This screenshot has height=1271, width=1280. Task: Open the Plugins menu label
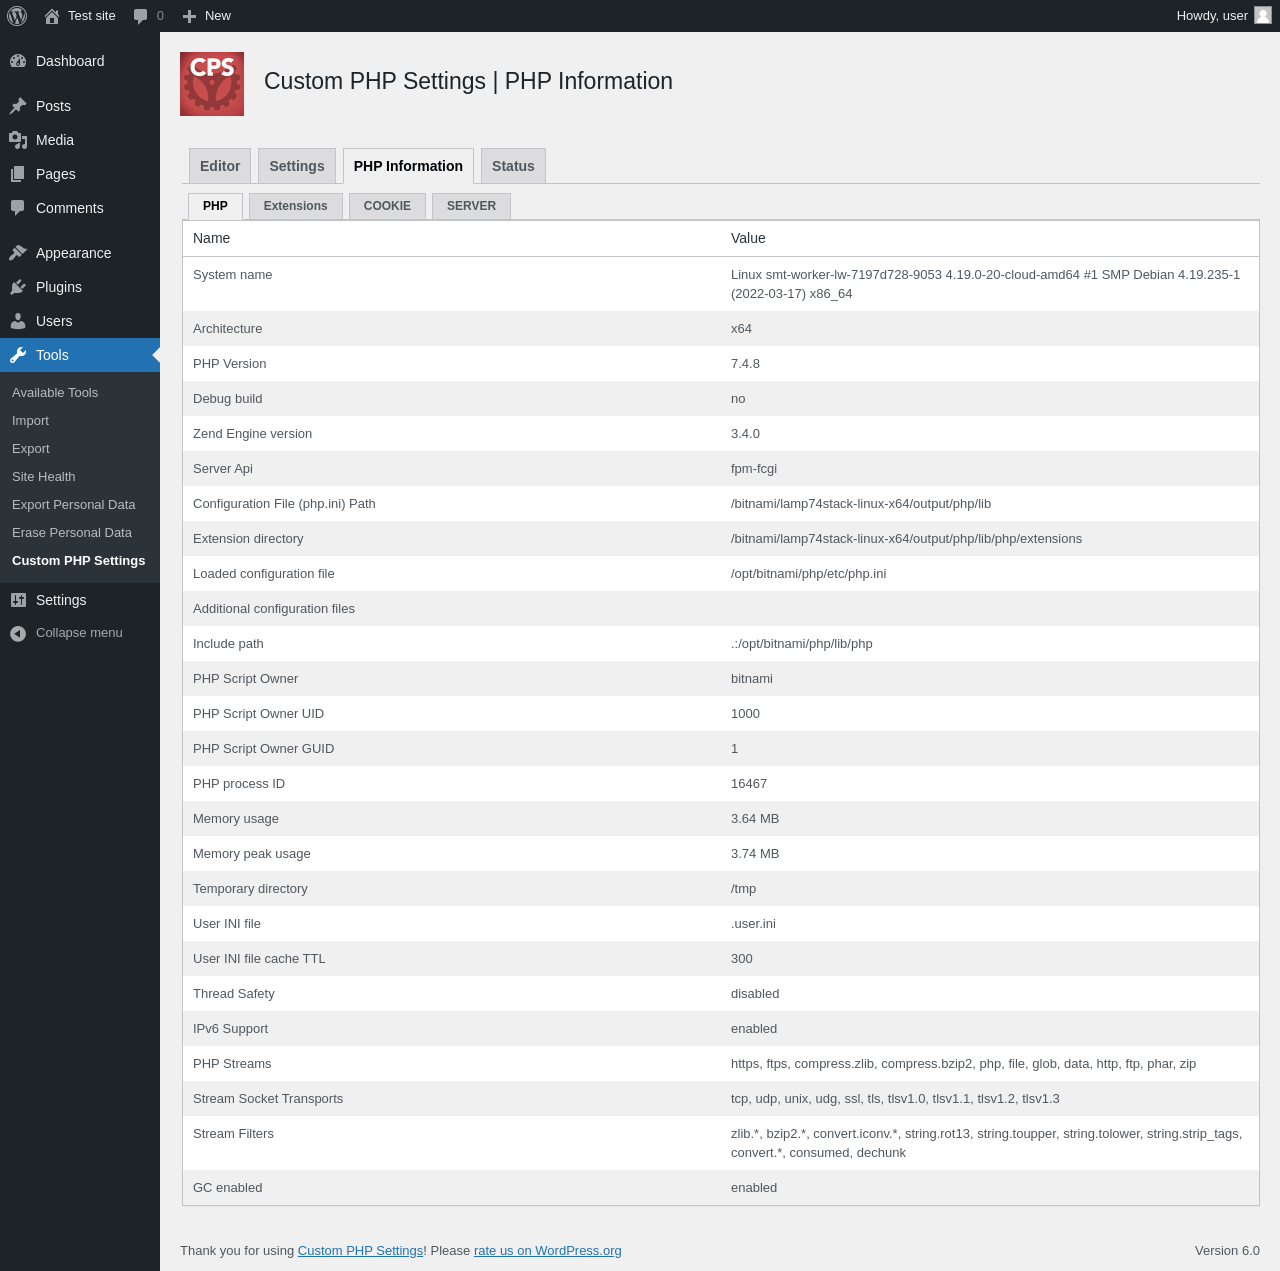59,287
